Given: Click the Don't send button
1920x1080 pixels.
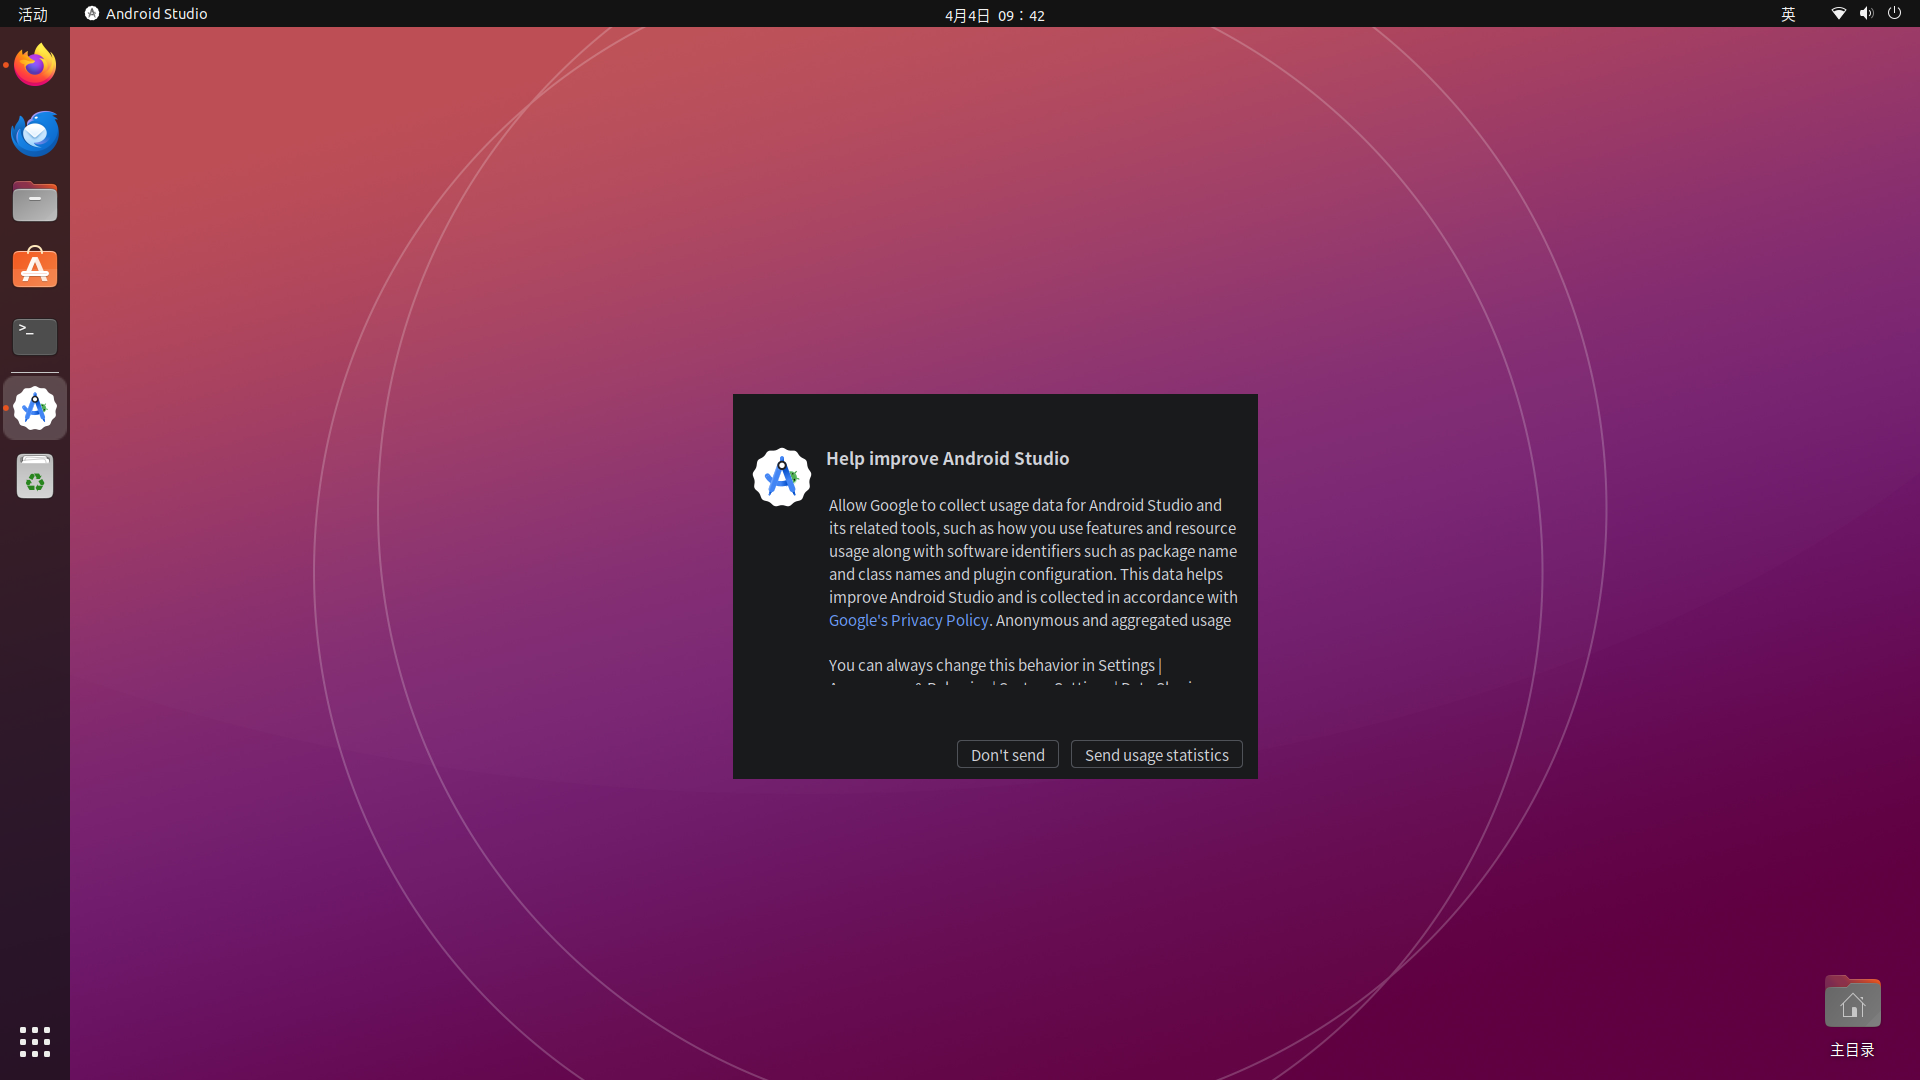Looking at the screenshot, I should pos(1007,754).
